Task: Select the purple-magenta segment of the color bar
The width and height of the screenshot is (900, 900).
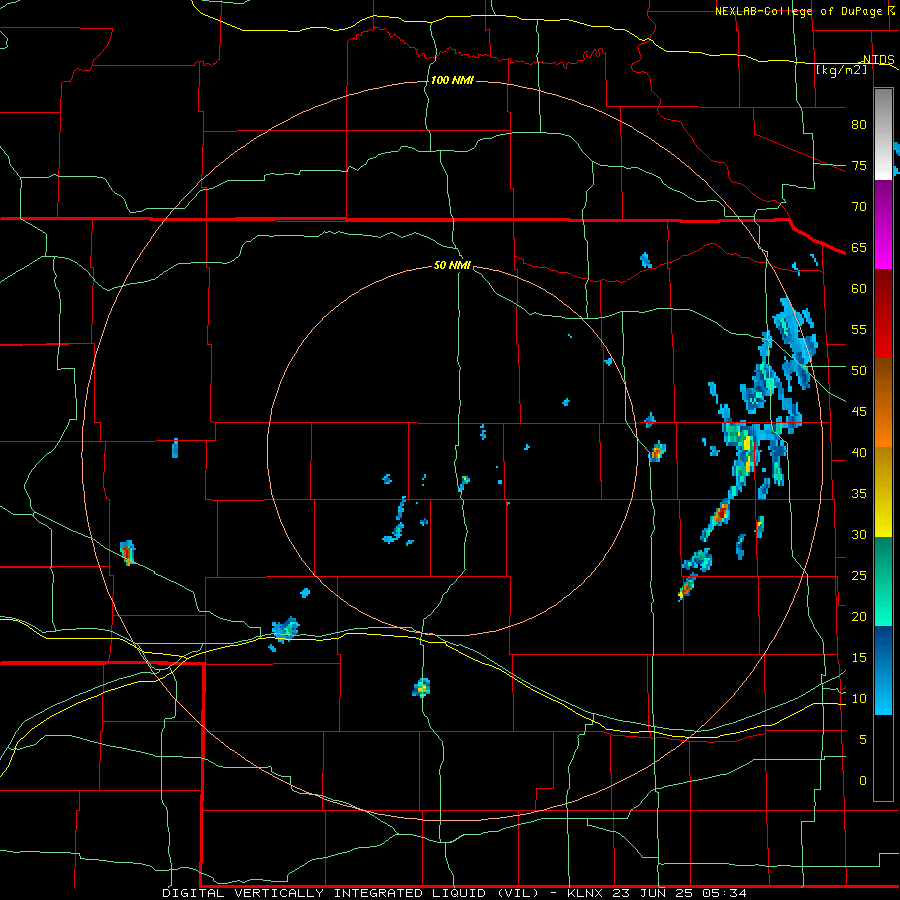Action: [883, 225]
